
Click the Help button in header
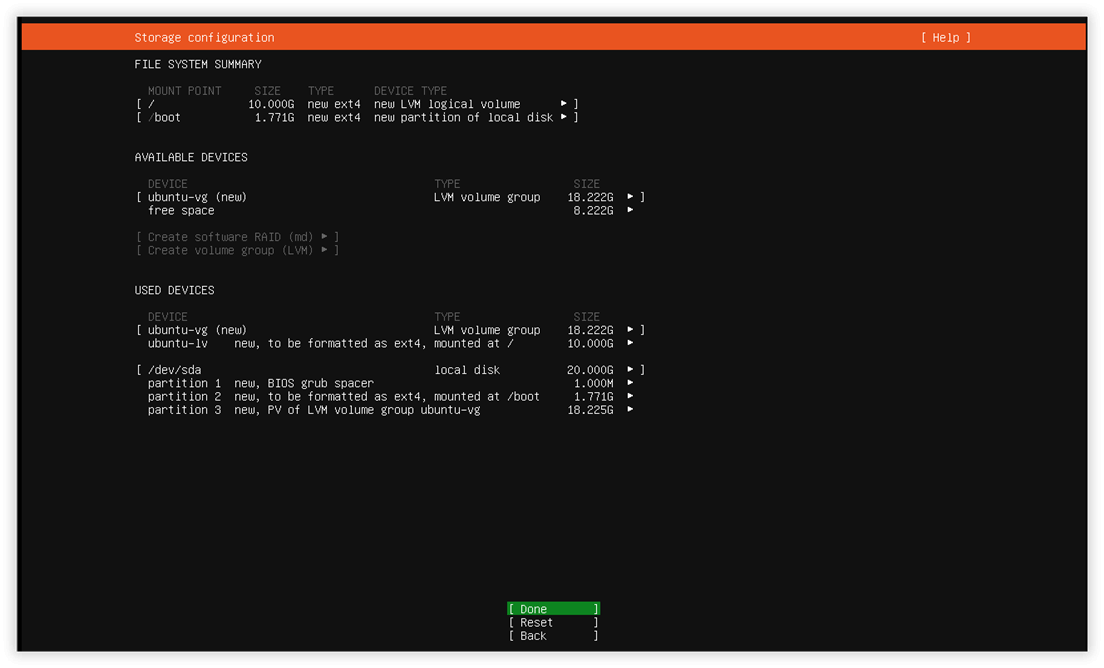coord(946,38)
